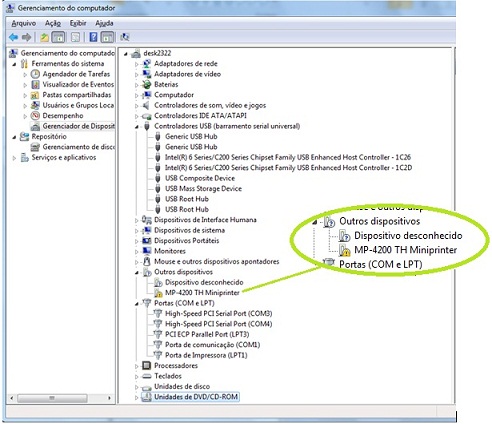Select the USB Mass Storage Device entry
Screen dimensions: 492x424
pyautogui.click(x=203, y=188)
